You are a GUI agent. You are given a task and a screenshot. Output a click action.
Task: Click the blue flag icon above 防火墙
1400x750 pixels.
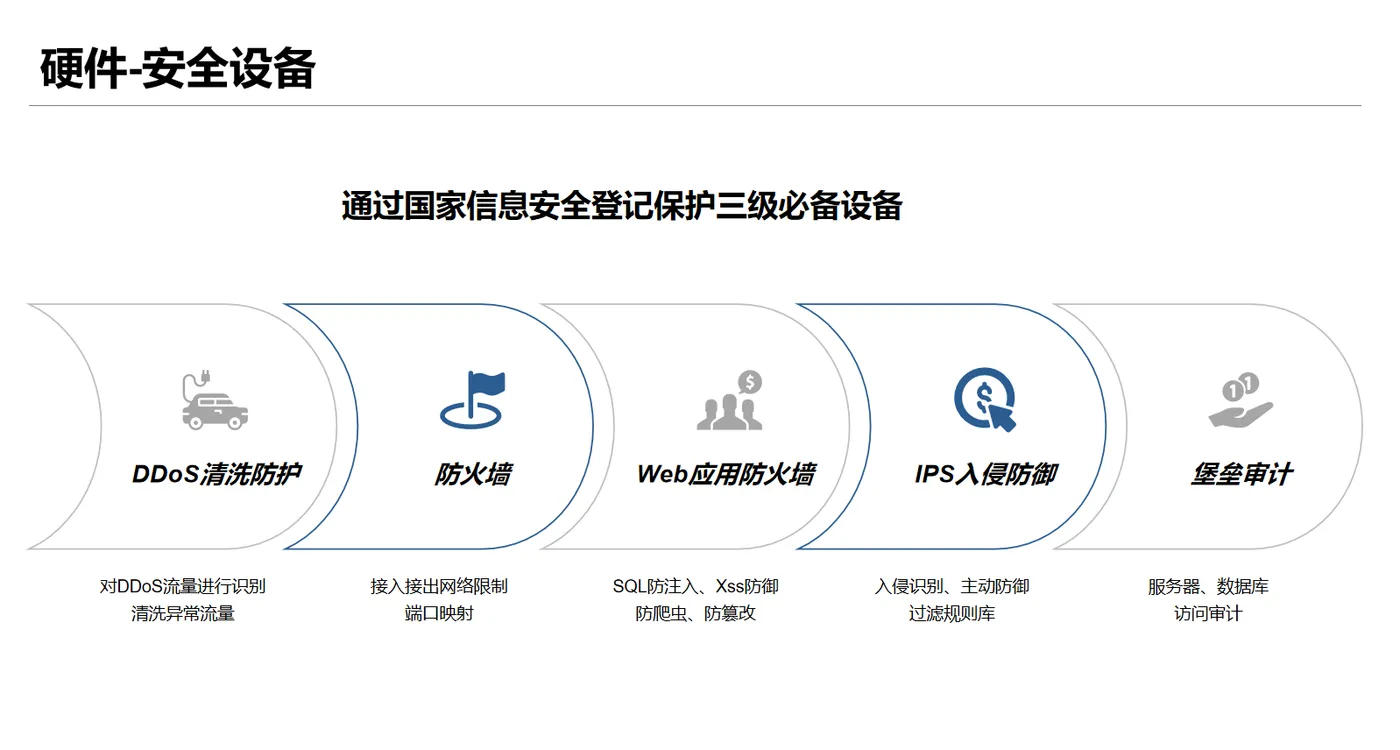tap(473, 400)
